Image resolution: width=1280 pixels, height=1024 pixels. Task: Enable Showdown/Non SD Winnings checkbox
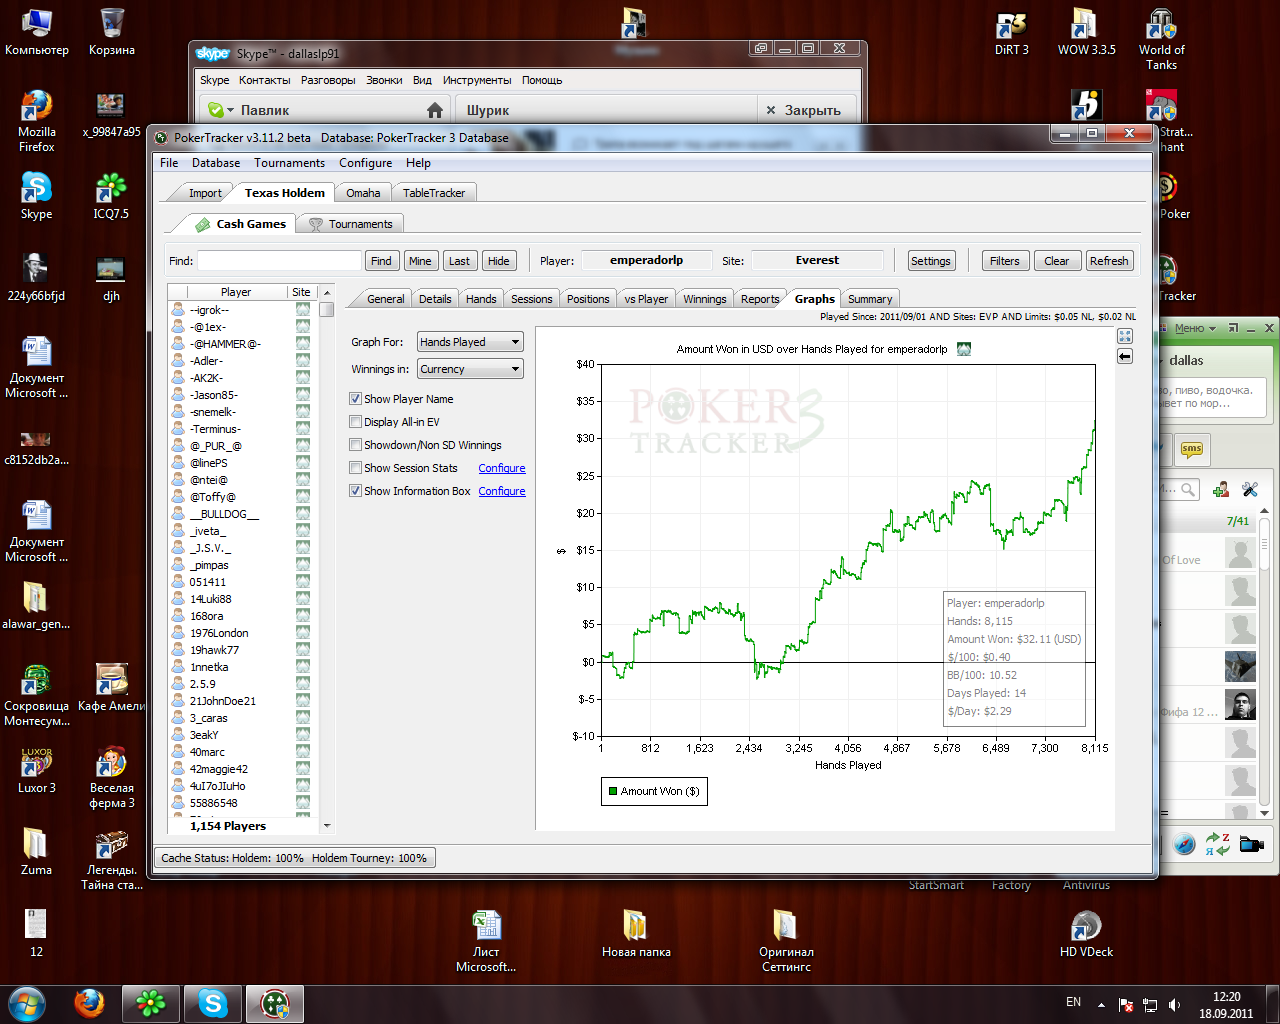coord(355,445)
